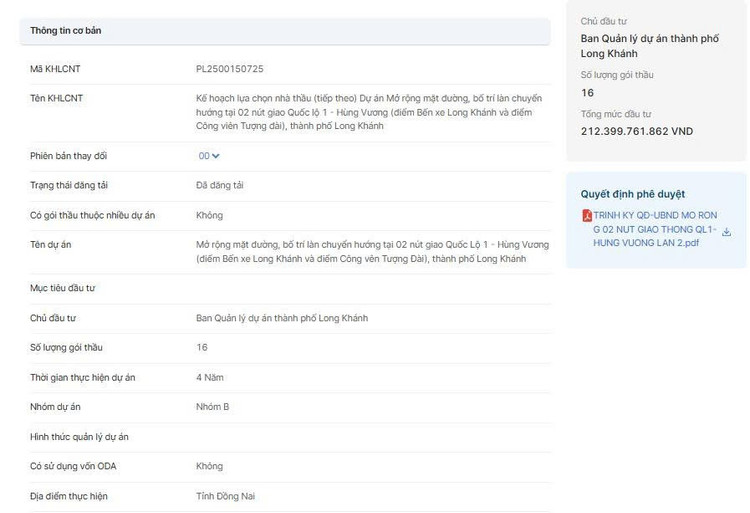The image size is (750, 513).
Task: Click the Quyết định phê duyệt heading
Action: 632,194
